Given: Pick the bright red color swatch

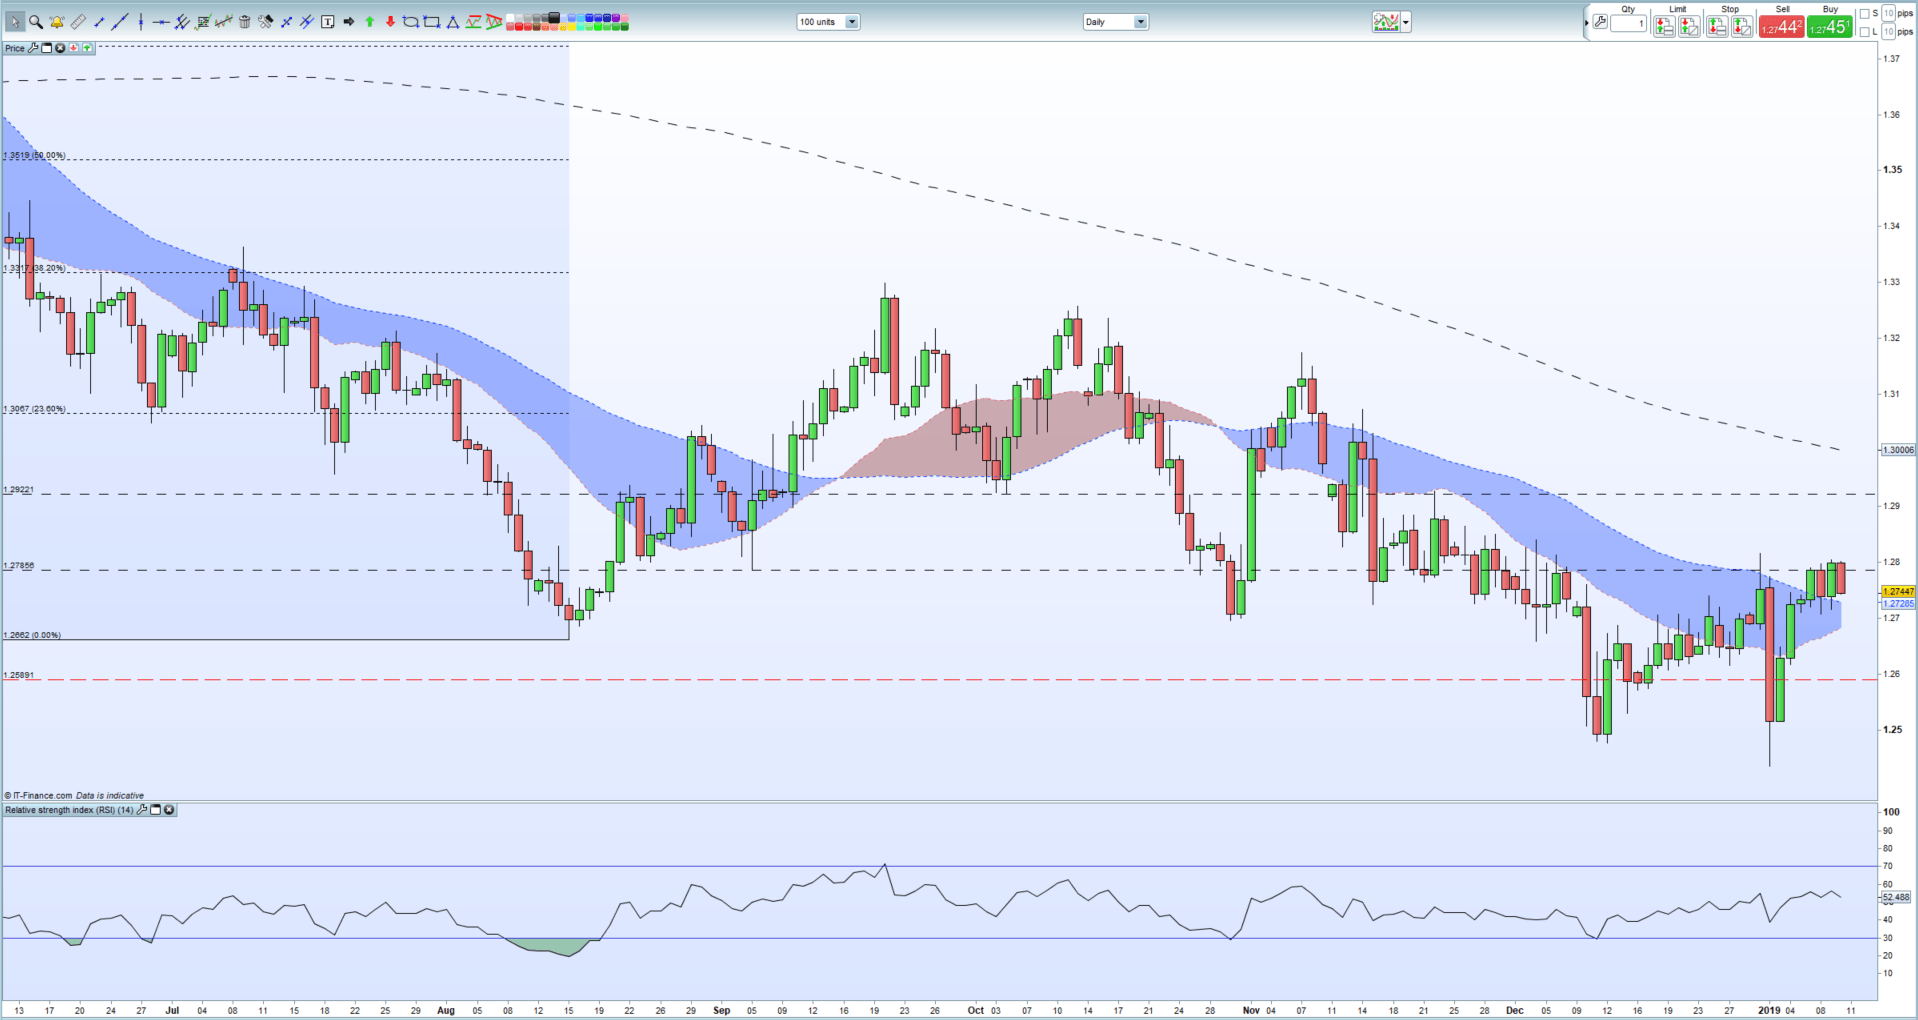Looking at the screenshot, I should 518,26.
